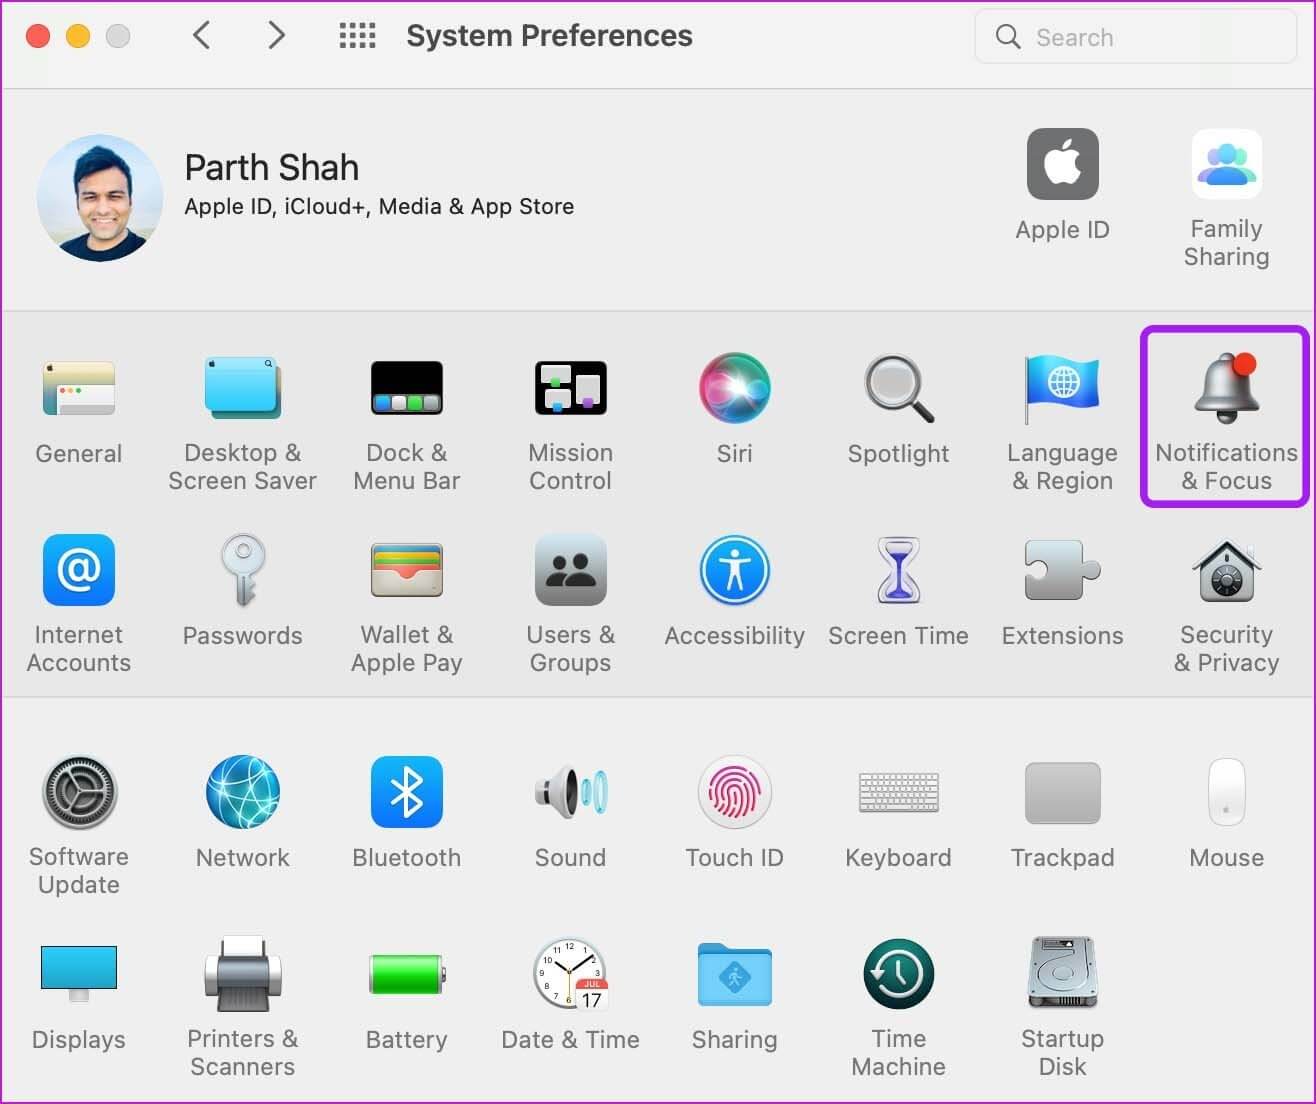Click Apple ID, iCloud+, Media & App Store text
The height and width of the screenshot is (1104, 1316).
coord(379,207)
